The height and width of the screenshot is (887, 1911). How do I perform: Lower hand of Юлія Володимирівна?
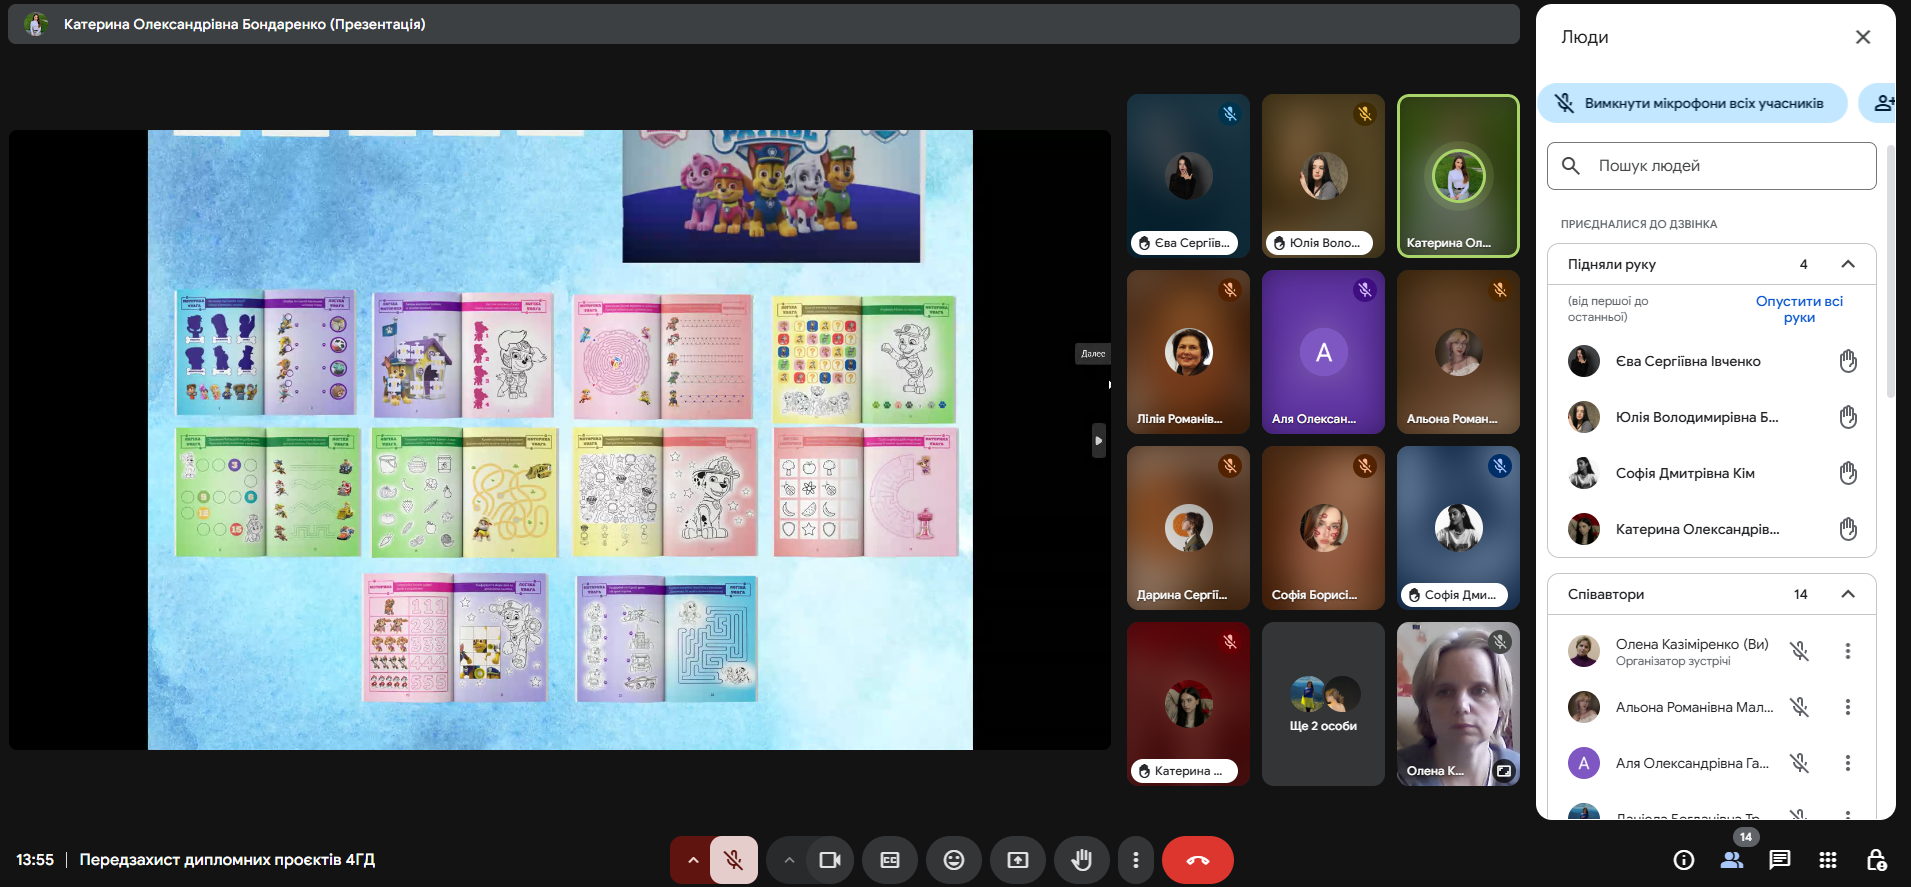click(1848, 417)
